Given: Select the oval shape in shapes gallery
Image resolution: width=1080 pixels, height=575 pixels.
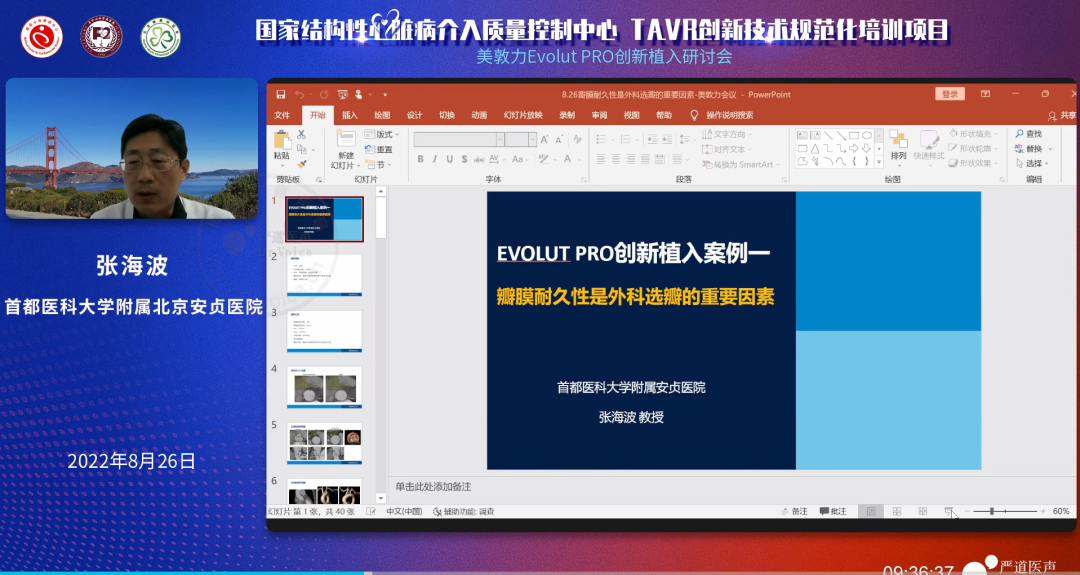Looking at the screenshot, I should point(866,135).
